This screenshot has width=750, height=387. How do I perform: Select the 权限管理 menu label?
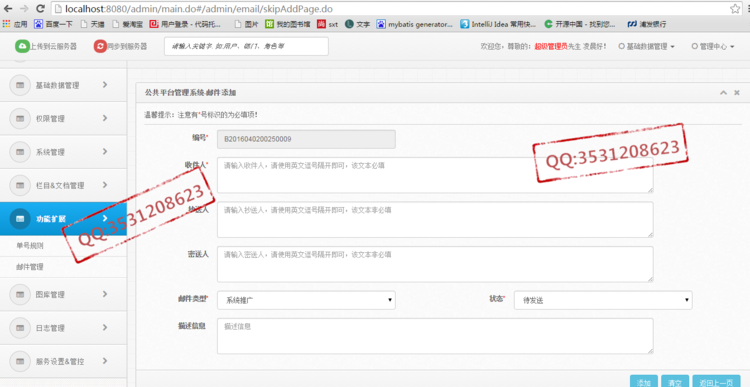click(50, 119)
